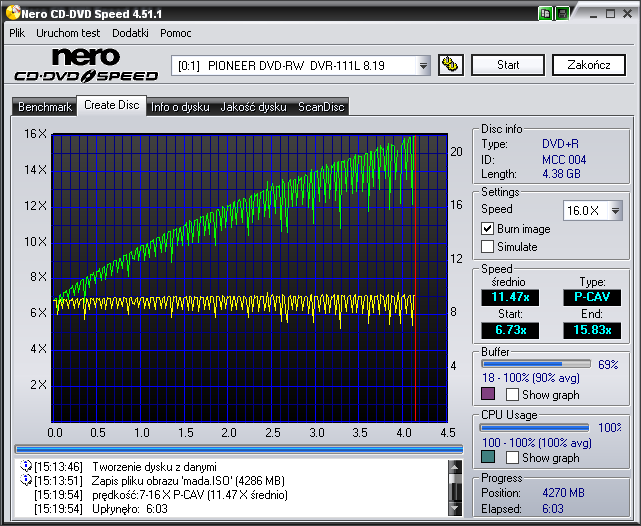This screenshot has height=526, width=641.
Task: Click the disc ID value MCC 004
Action: [x=564, y=159]
